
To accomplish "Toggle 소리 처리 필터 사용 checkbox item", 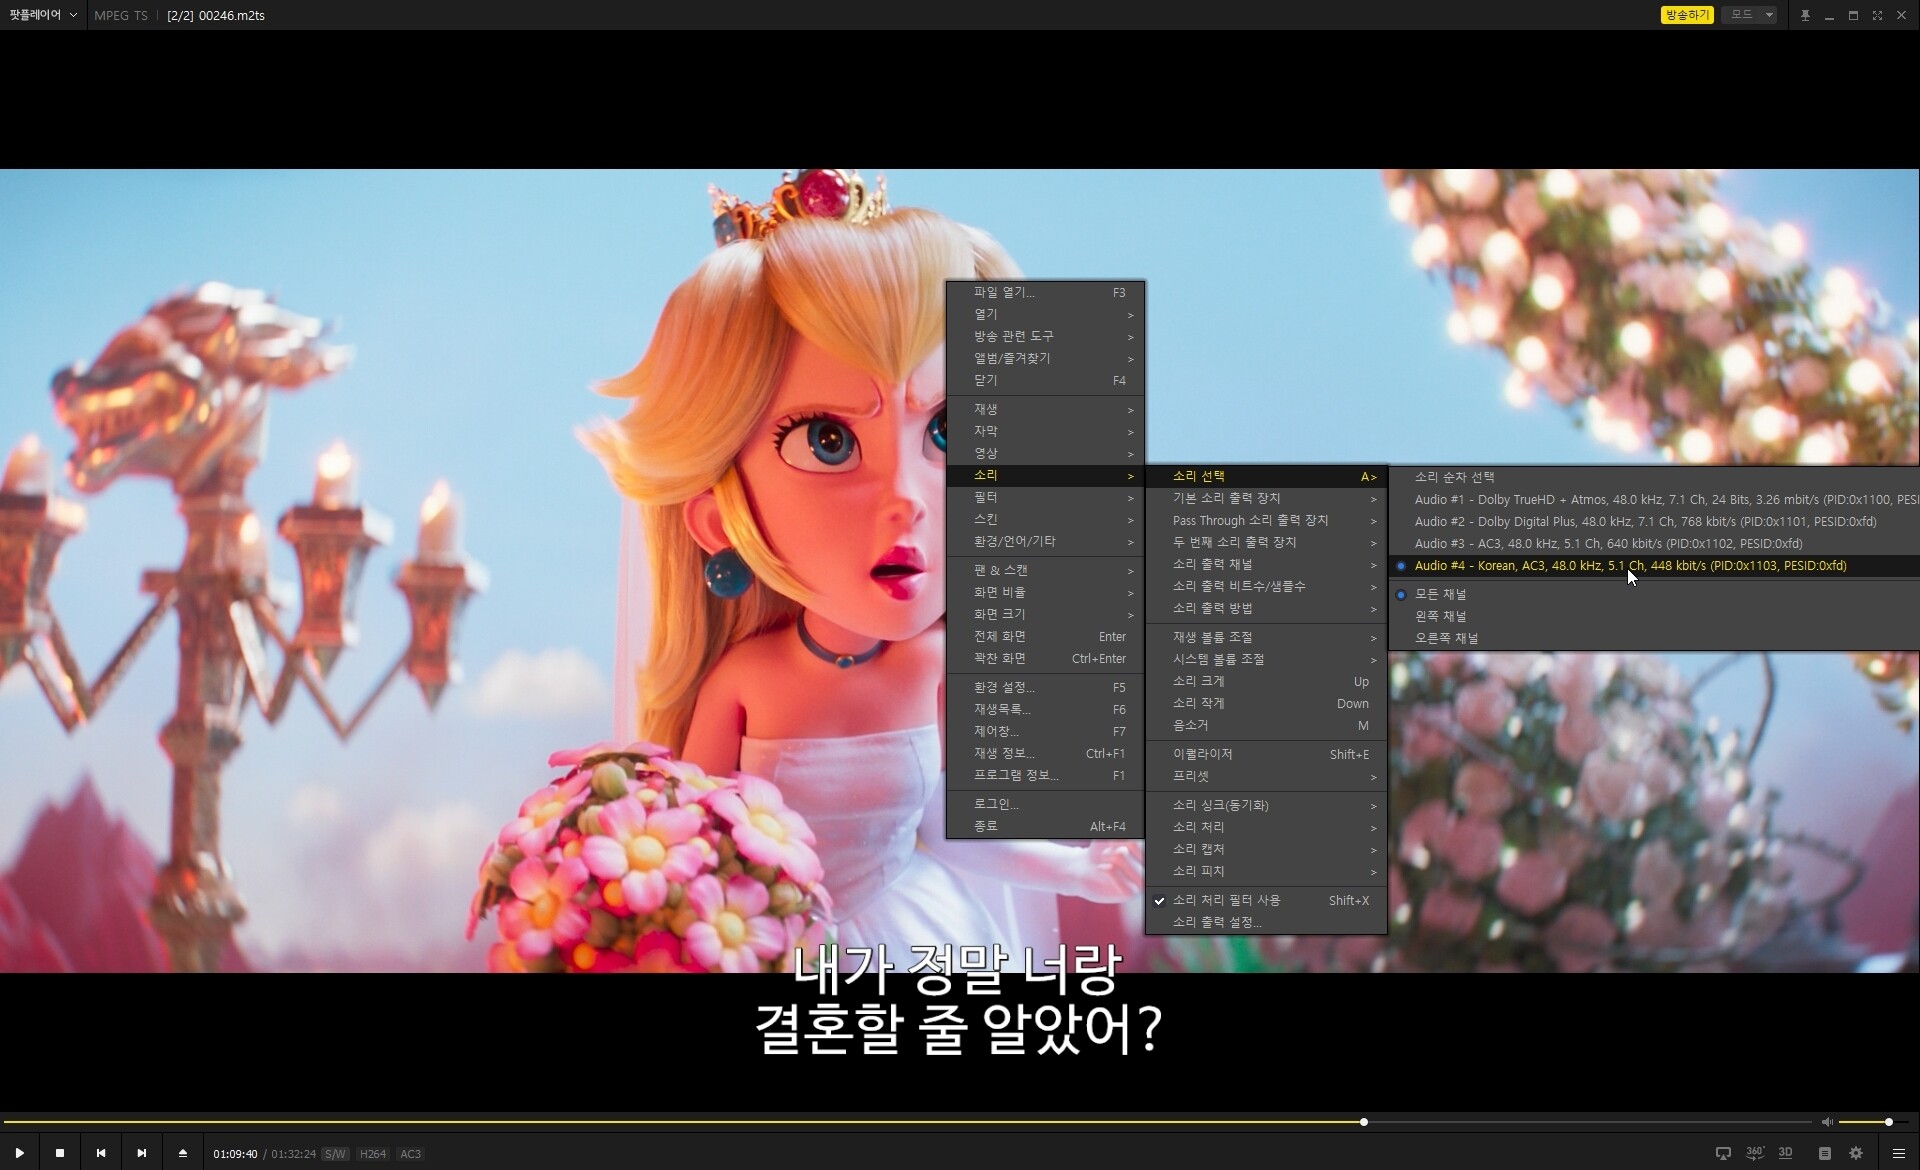I will click(x=1226, y=900).
